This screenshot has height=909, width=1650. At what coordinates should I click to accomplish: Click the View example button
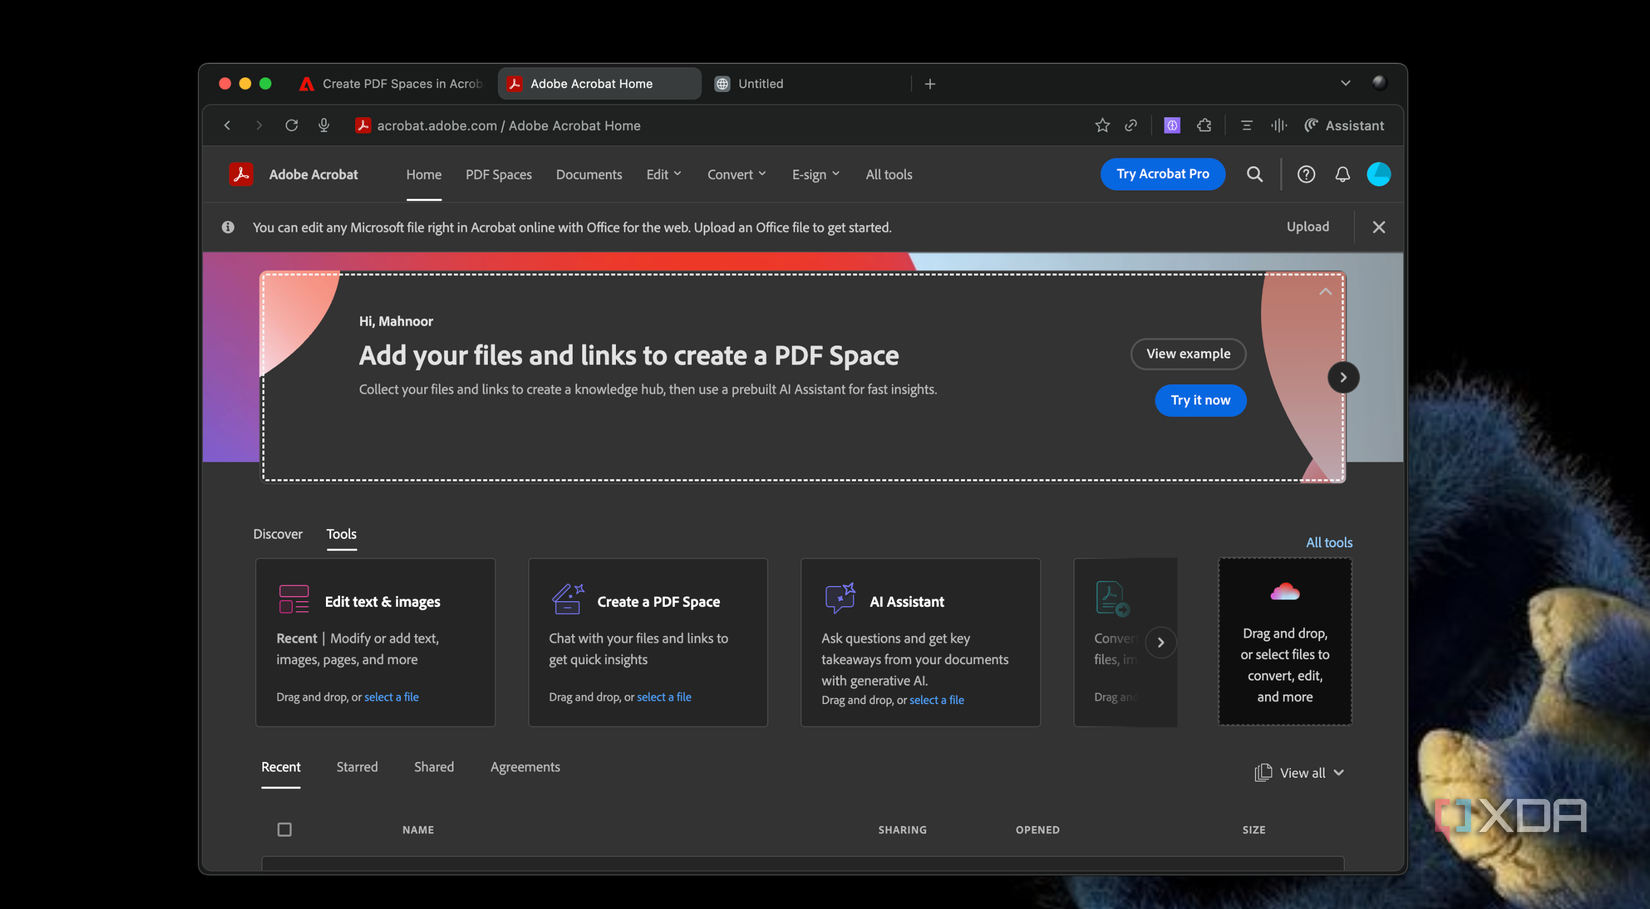point(1188,354)
